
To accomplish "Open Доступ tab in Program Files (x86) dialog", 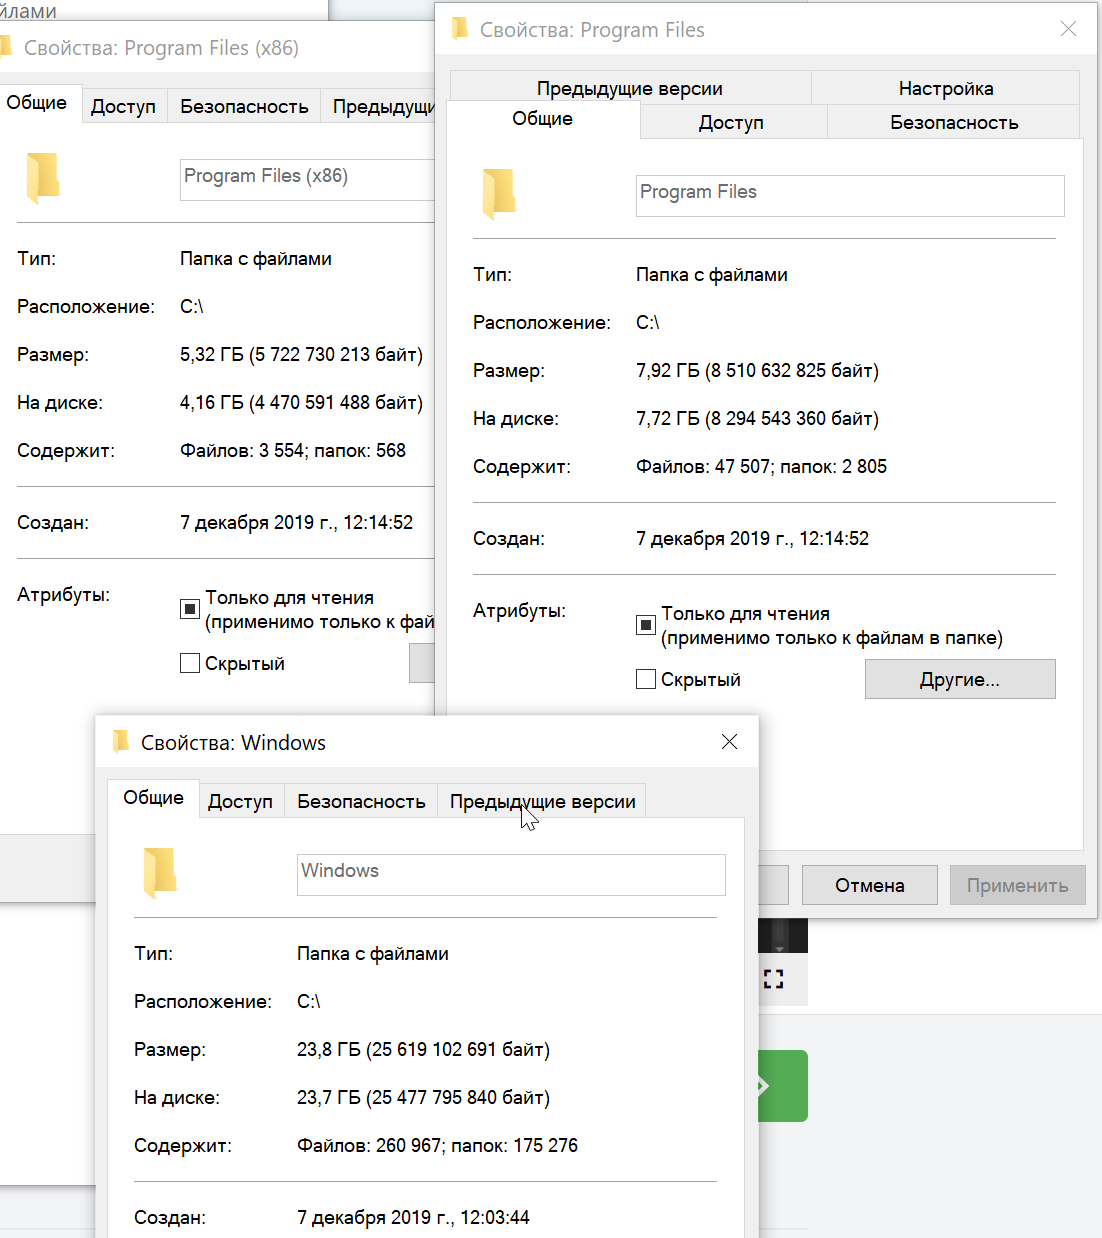I will point(123,106).
